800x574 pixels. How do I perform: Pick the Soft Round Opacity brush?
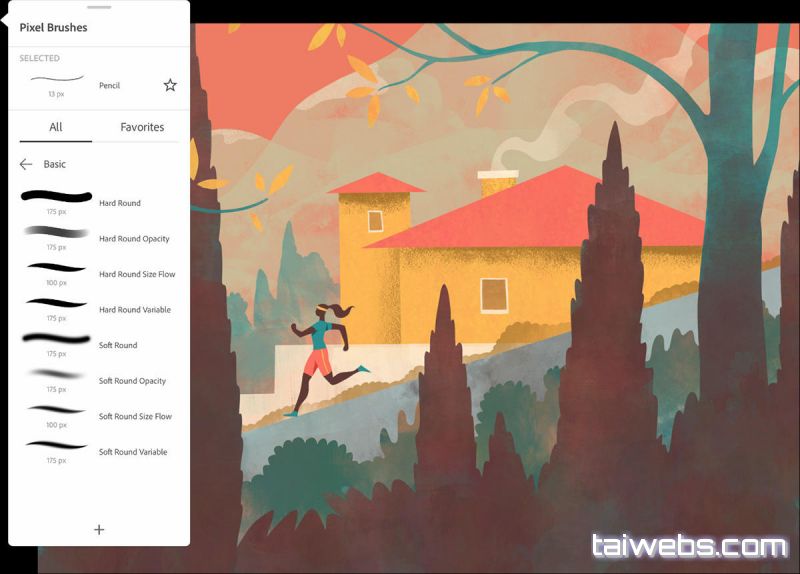[x=132, y=381]
